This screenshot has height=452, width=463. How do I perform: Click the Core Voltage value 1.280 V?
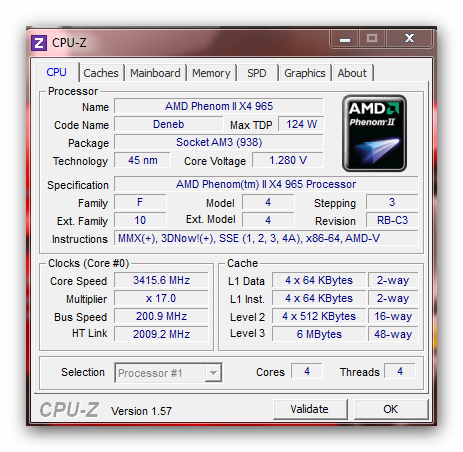pos(288,160)
